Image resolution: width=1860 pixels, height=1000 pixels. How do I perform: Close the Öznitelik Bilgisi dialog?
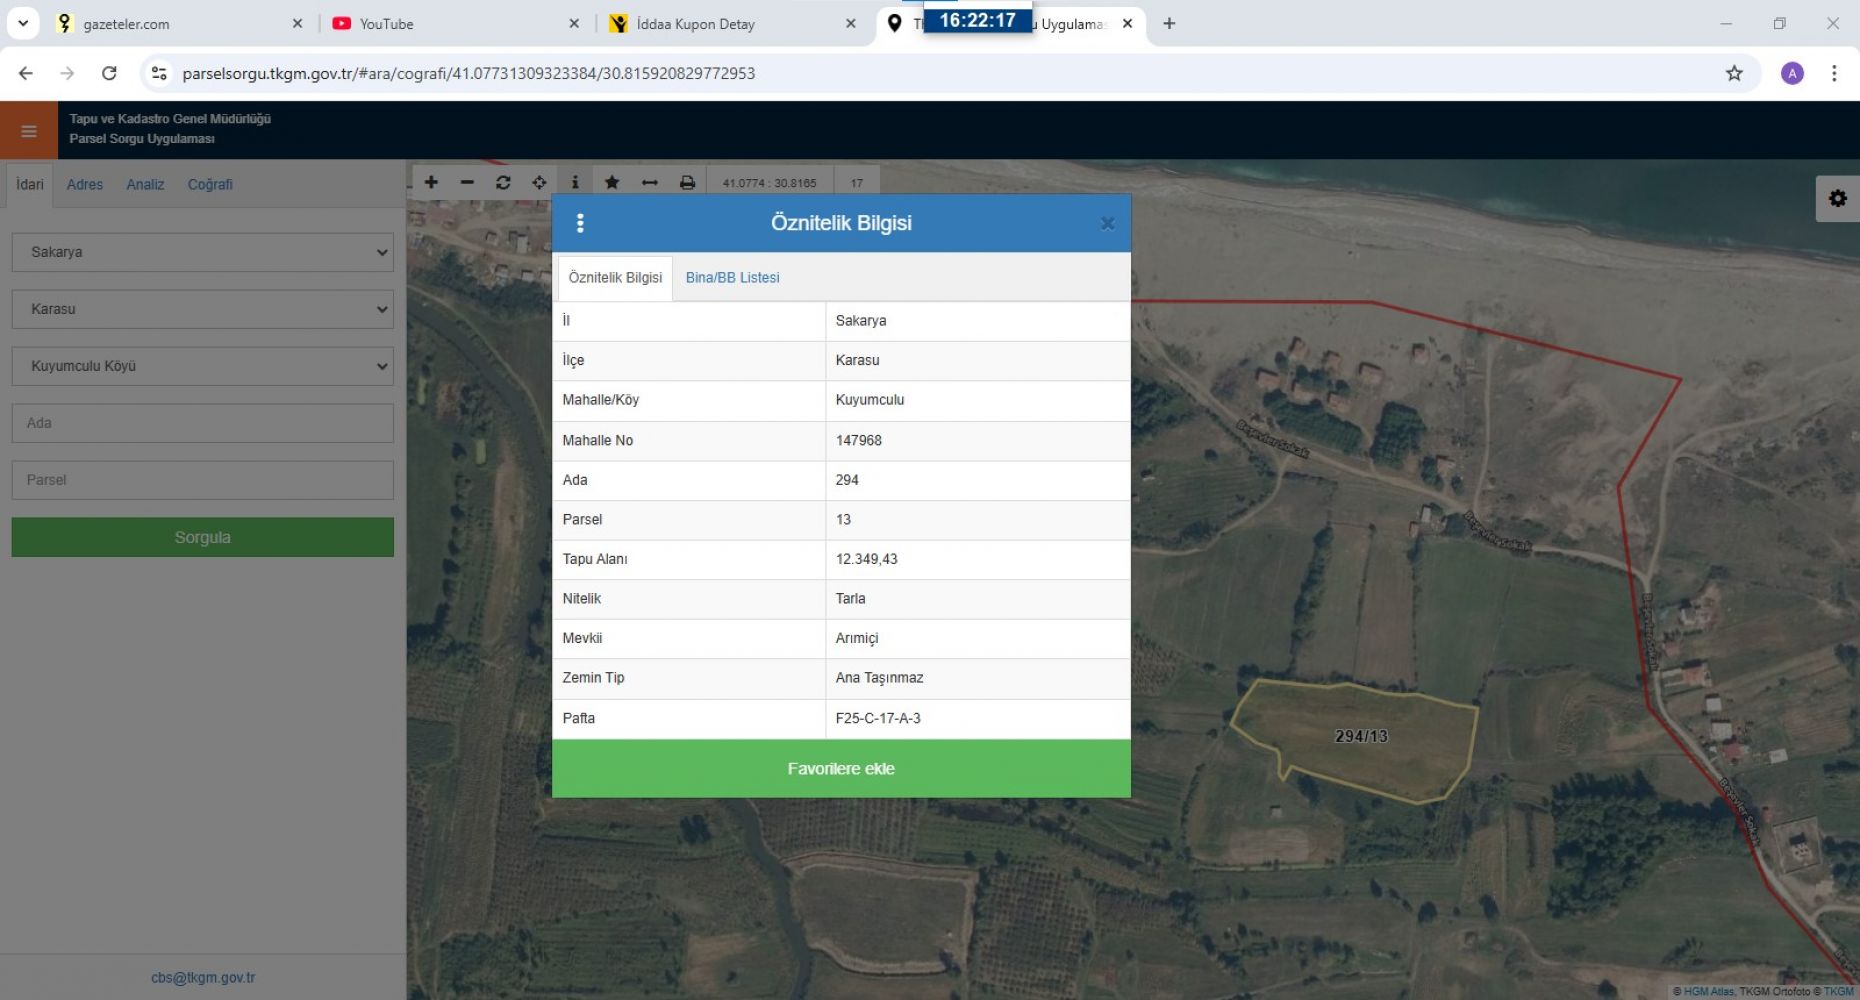(1107, 223)
